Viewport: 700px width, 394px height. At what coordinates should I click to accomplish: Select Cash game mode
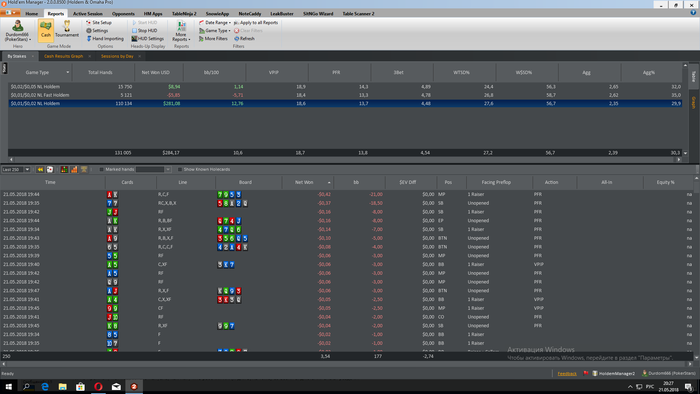(46, 30)
